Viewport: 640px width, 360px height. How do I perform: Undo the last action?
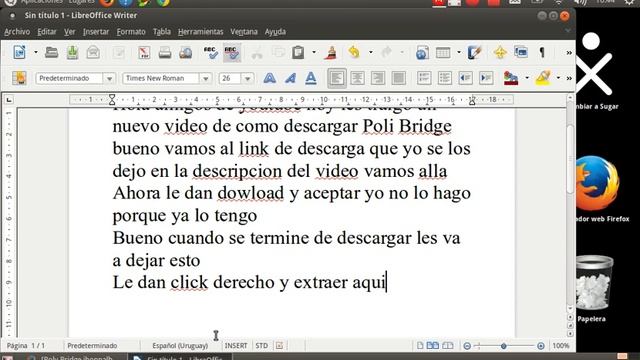pyautogui.click(x=354, y=52)
